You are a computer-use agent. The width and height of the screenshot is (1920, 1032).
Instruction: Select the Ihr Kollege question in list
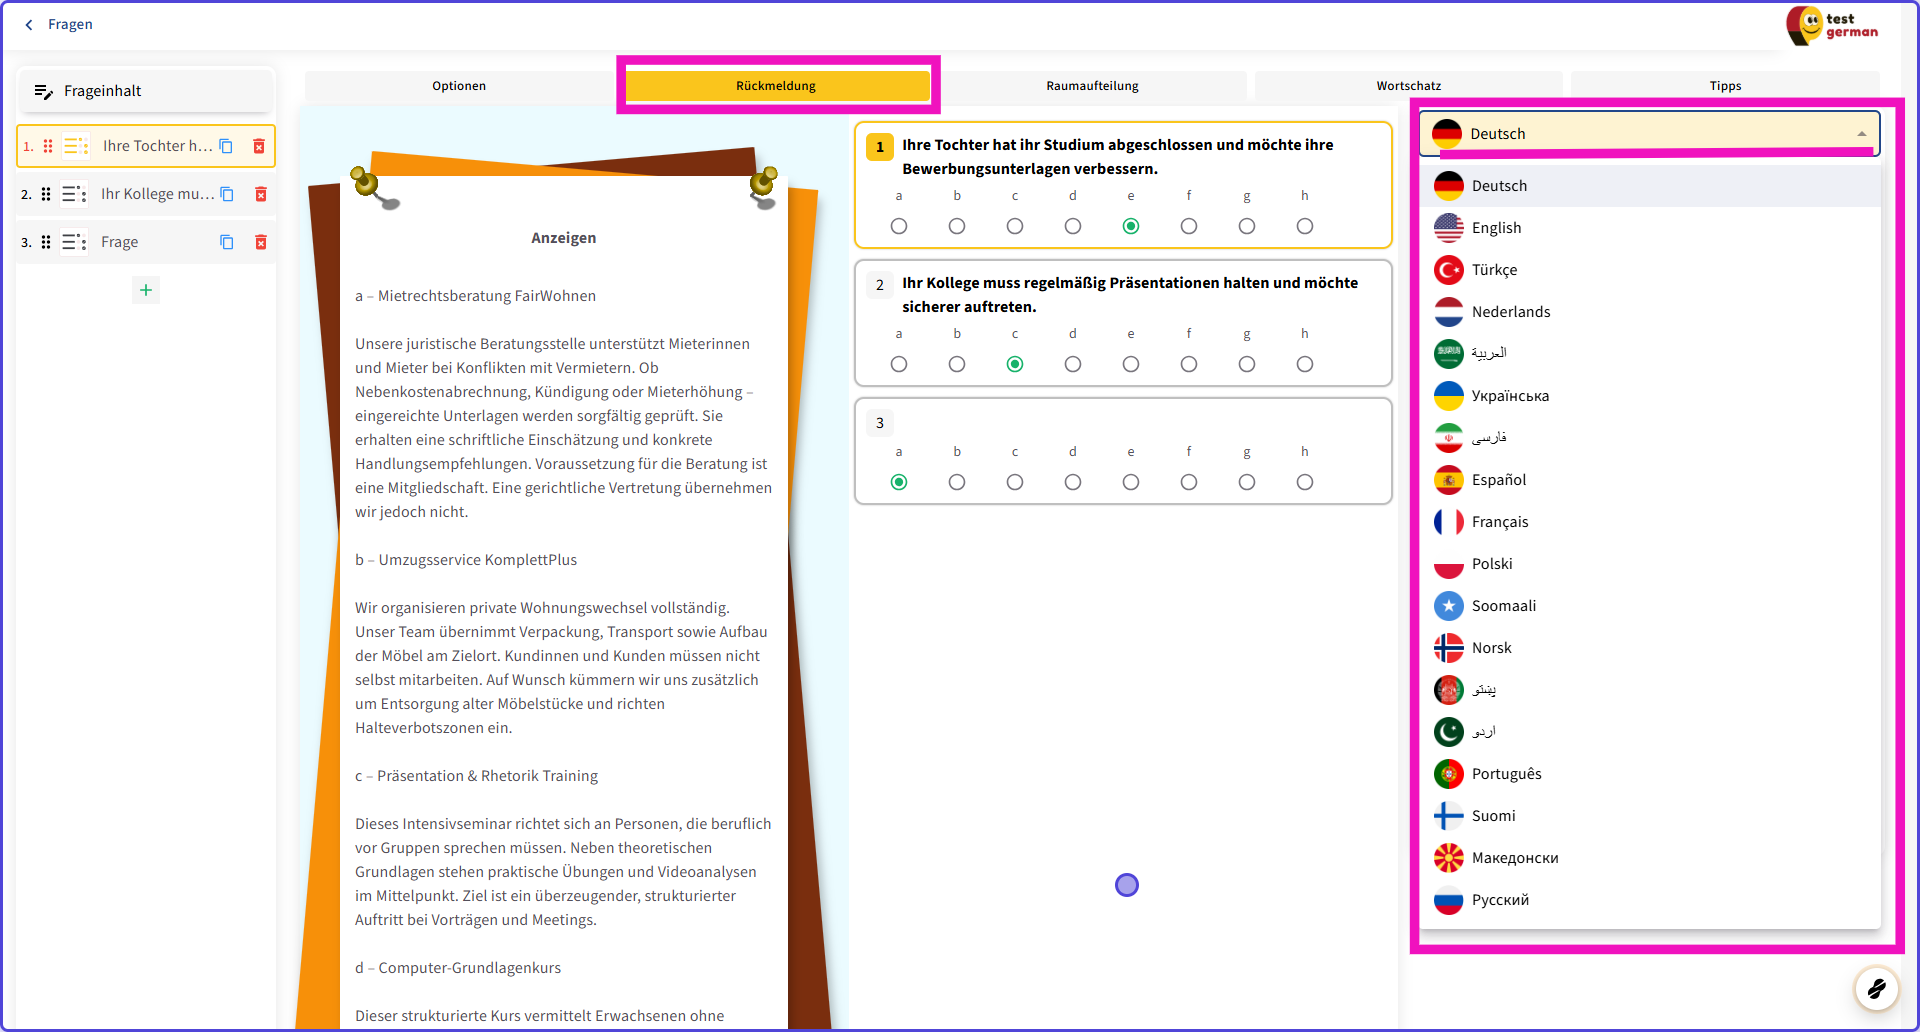[x=157, y=194]
